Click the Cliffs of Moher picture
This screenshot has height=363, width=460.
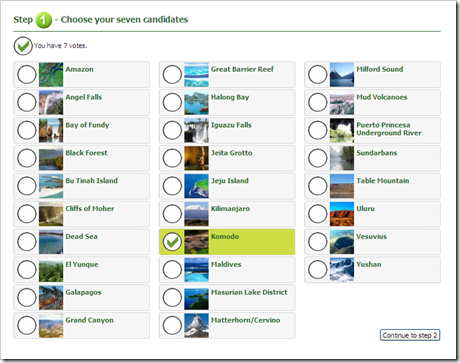[51, 214]
